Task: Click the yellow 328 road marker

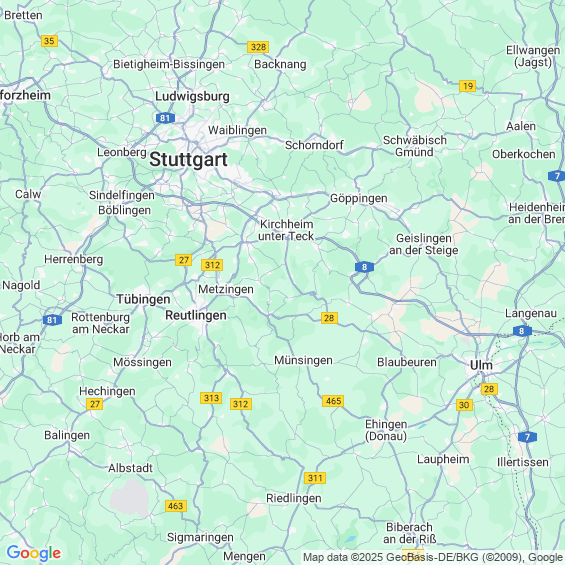Action: click(x=258, y=47)
